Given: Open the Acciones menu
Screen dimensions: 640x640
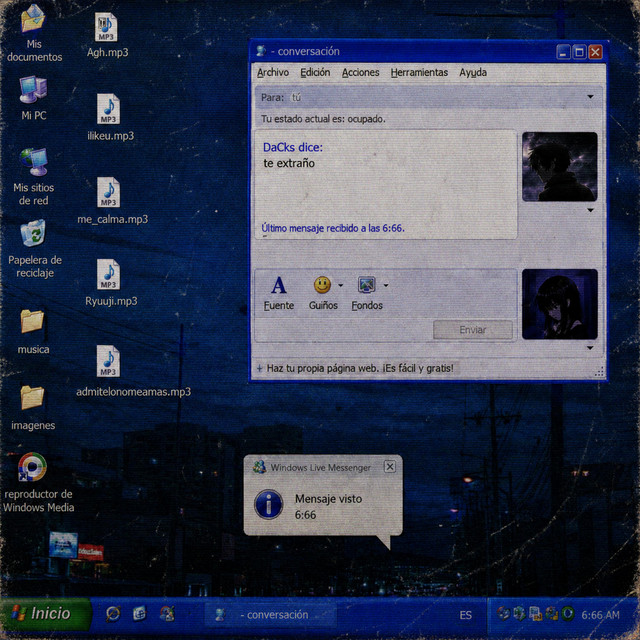Looking at the screenshot, I should coord(360,73).
